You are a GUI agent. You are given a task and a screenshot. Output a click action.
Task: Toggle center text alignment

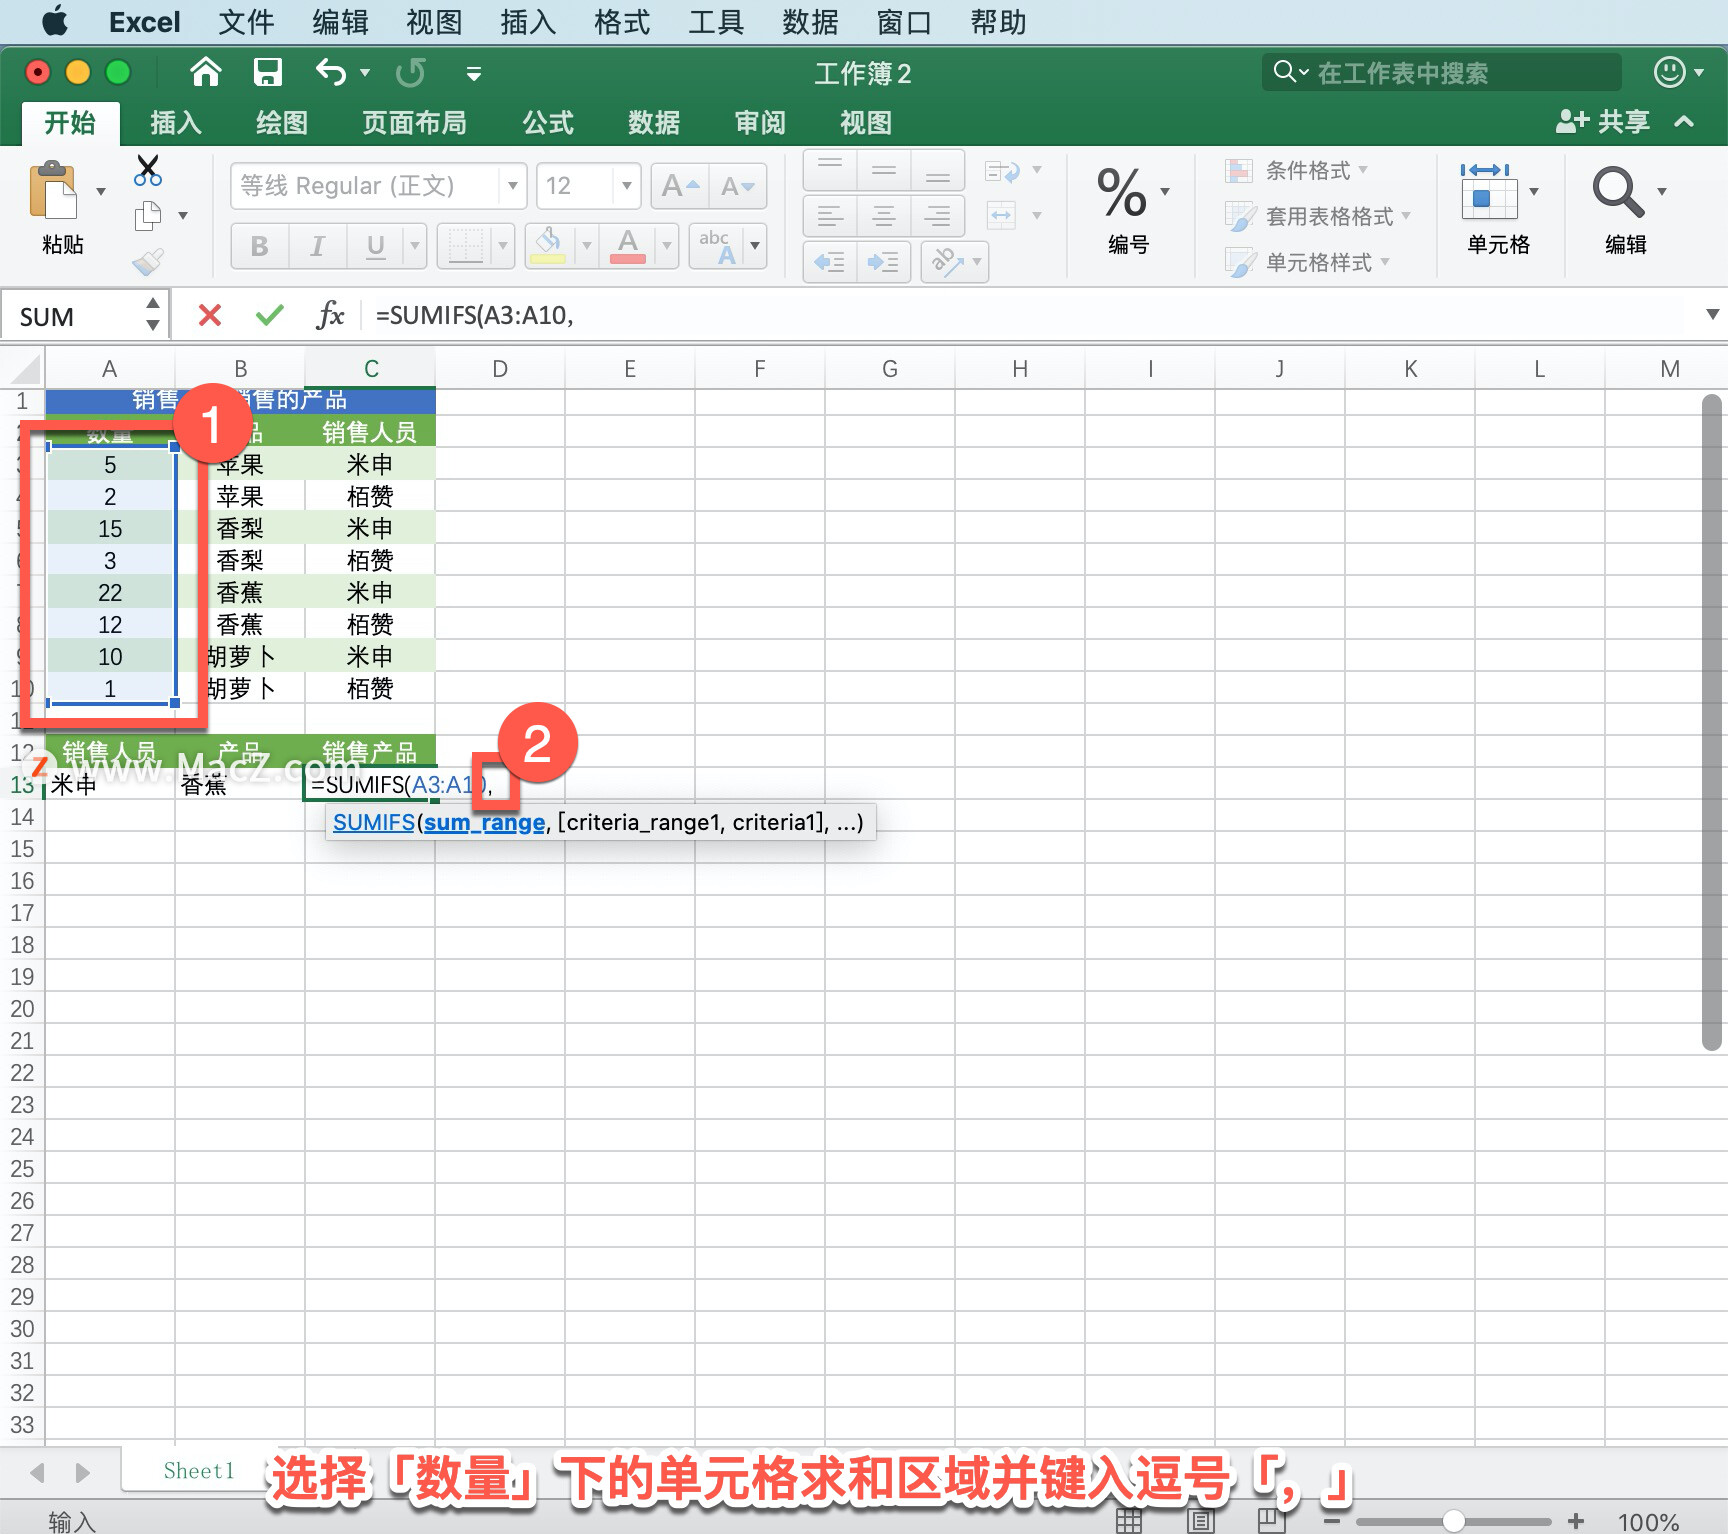884,216
